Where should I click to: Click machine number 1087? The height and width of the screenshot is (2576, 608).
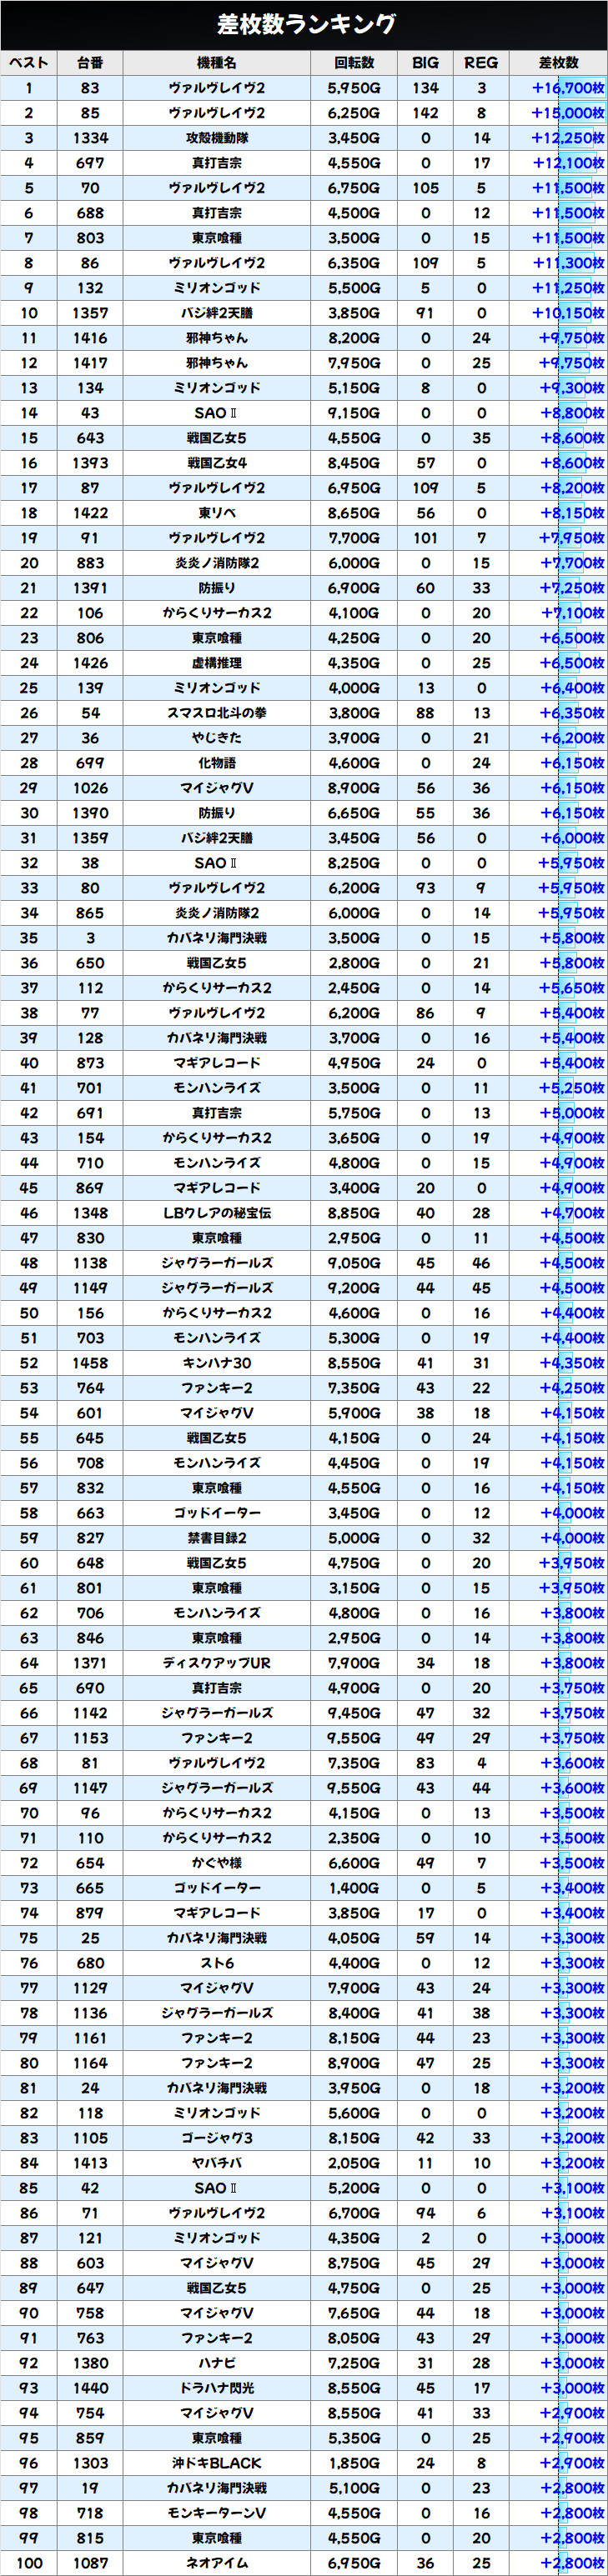90,2563
